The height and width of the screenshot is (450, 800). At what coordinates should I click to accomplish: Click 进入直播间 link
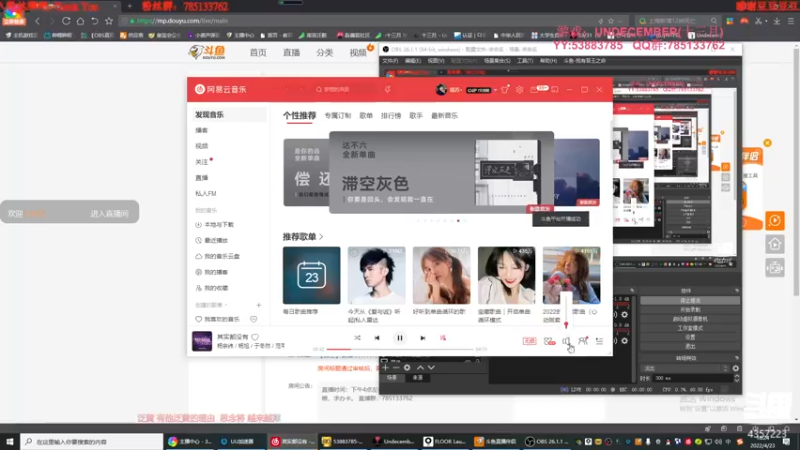[x=109, y=213]
